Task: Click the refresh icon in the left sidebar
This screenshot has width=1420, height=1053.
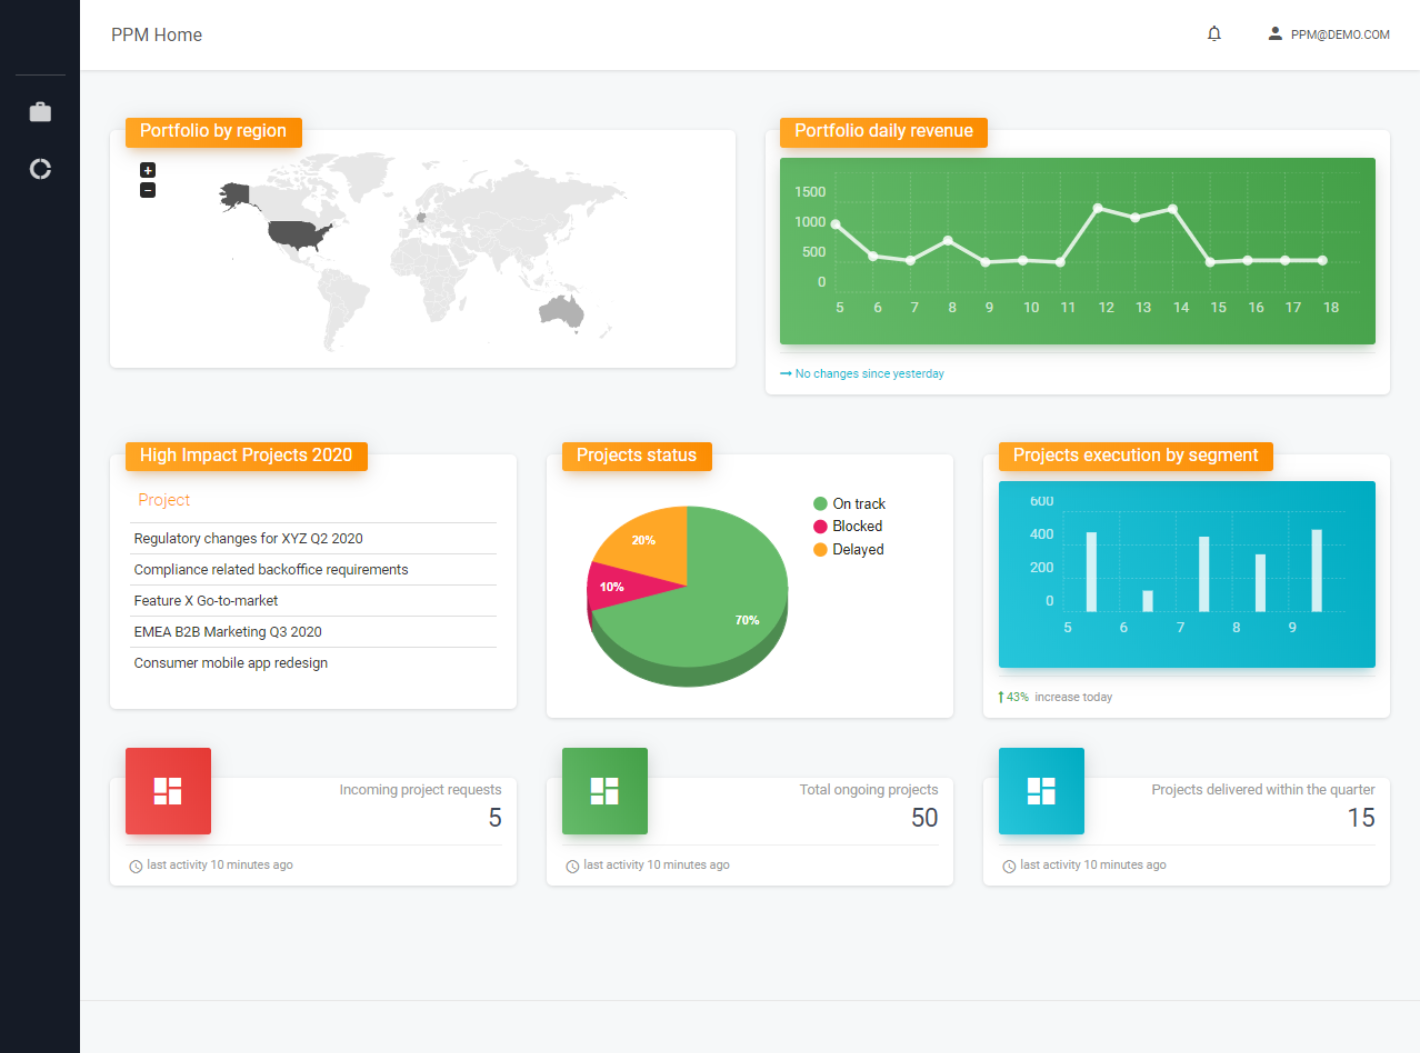Action: [x=40, y=169]
